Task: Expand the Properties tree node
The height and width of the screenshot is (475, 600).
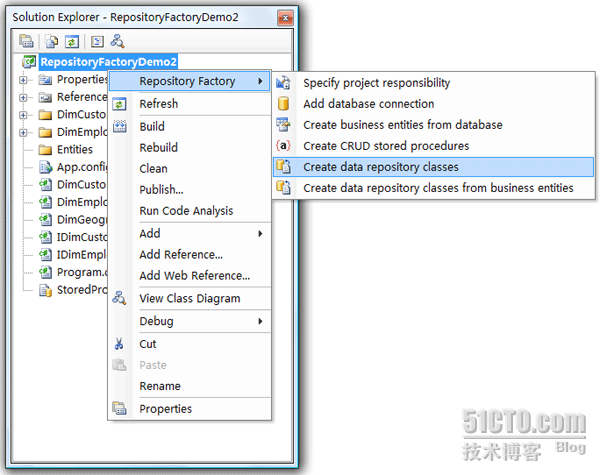Action: click(x=23, y=80)
